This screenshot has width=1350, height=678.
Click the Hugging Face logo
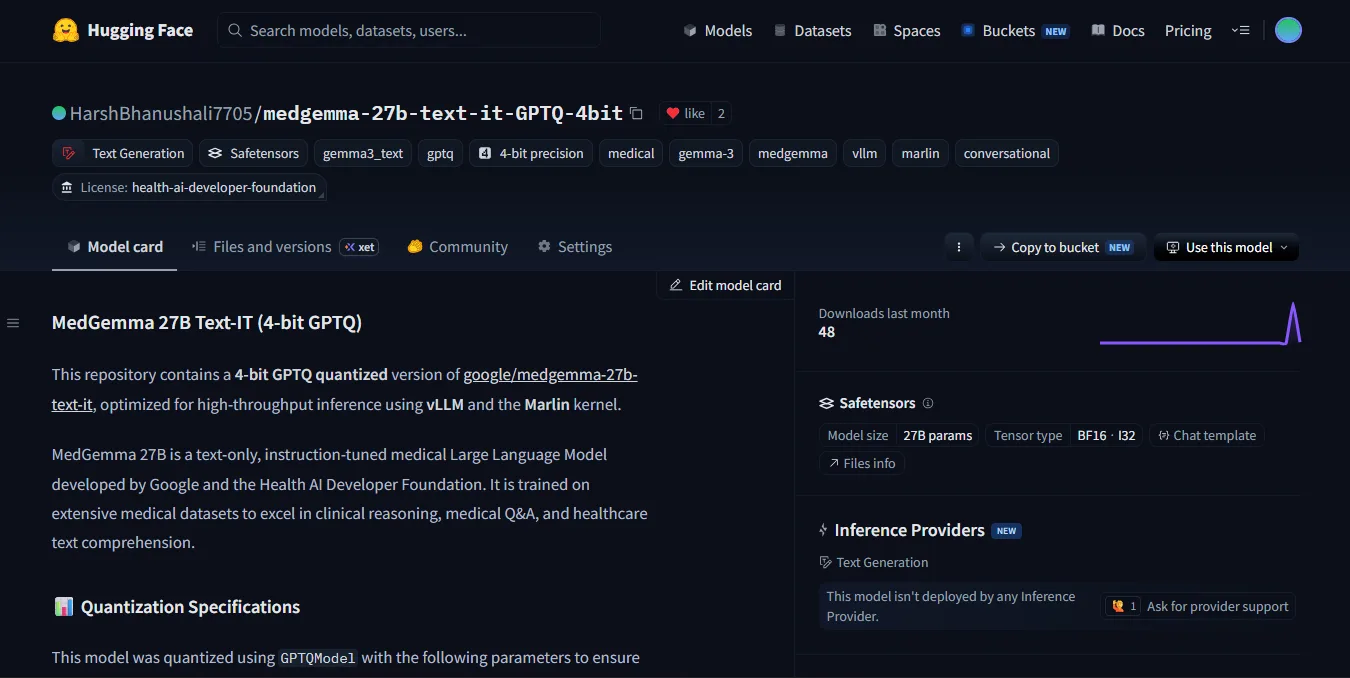tap(122, 30)
